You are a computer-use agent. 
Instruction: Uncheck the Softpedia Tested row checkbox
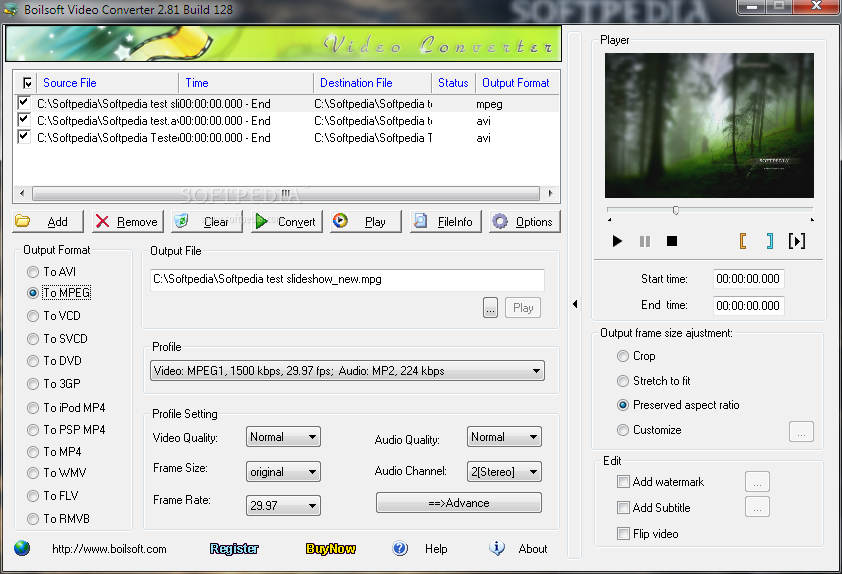pos(23,136)
